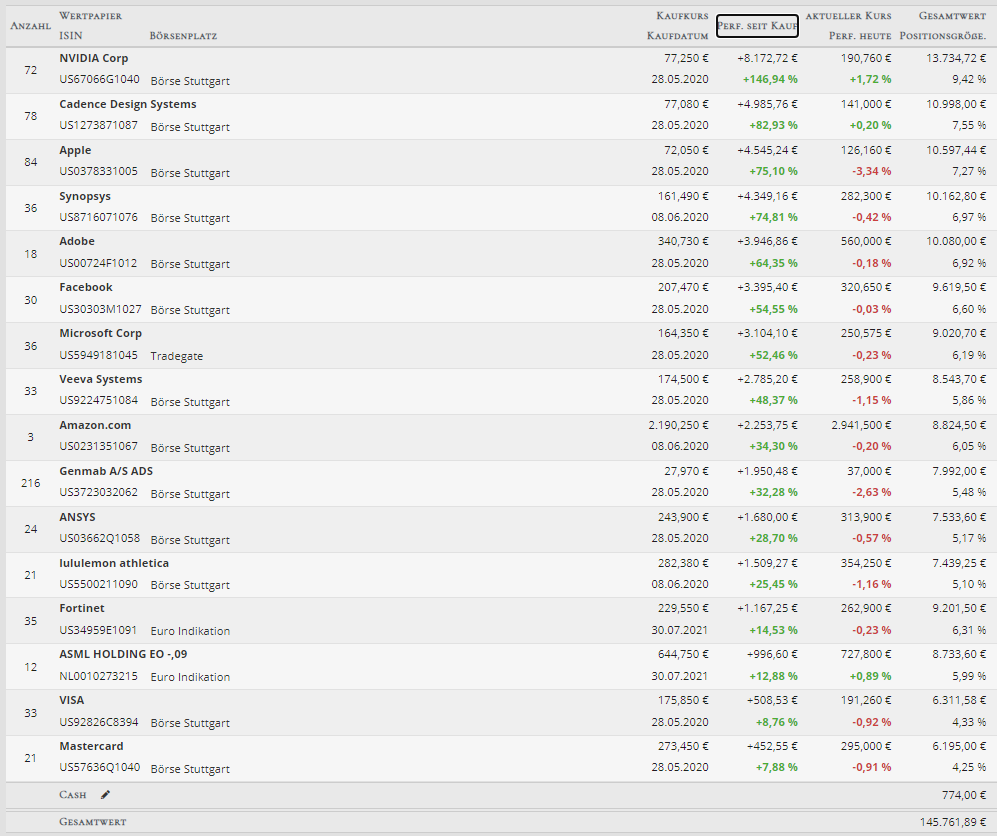Click Apple's -3,34 % daily performance
This screenshot has height=836, width=997.
[872, 171]
